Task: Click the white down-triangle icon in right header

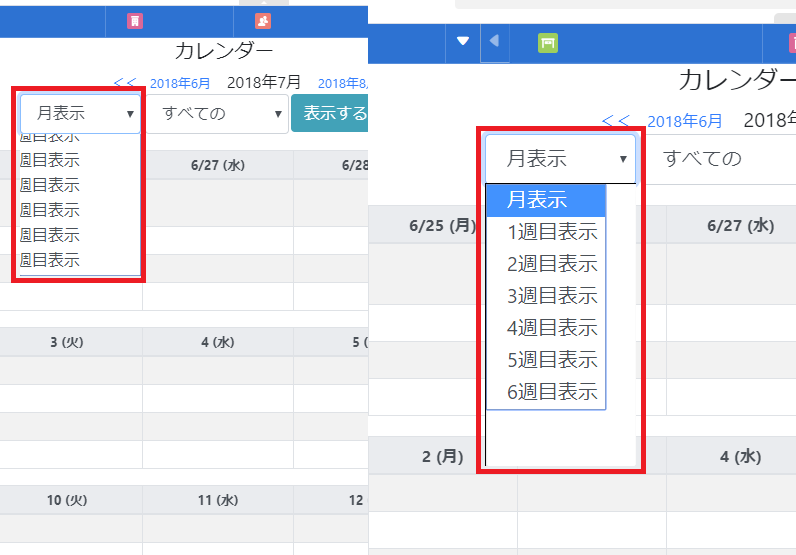Action: (462, 41)
